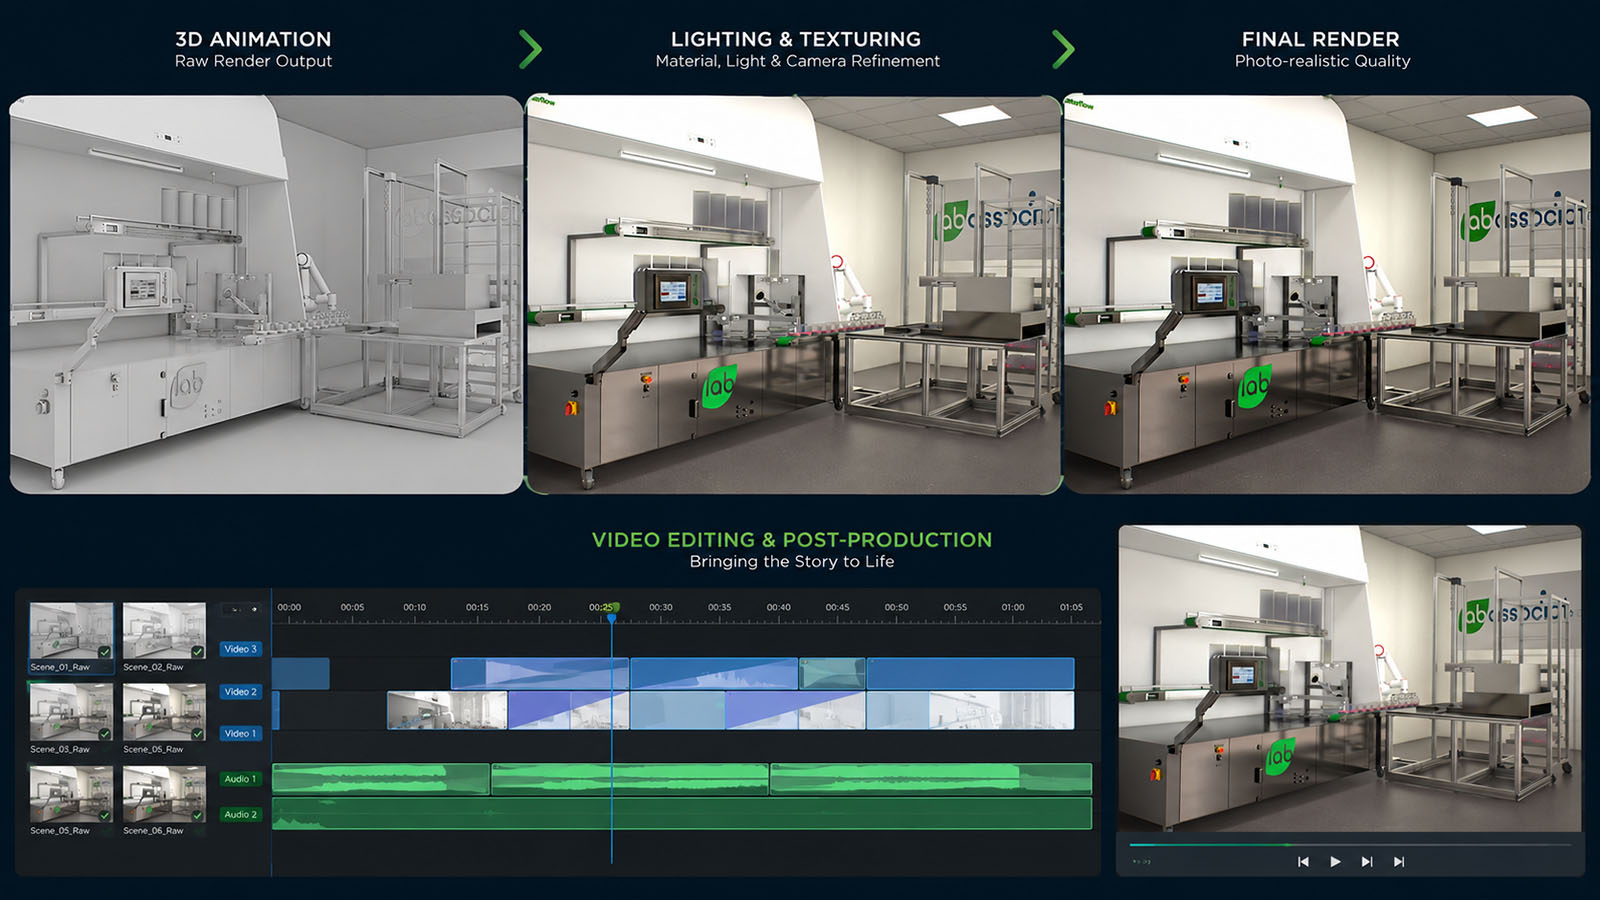Click the 'LIGHTING & TEXTURING' heading
The width and height of the screenshot is (1600, 900).
click(x=796, y=39)
